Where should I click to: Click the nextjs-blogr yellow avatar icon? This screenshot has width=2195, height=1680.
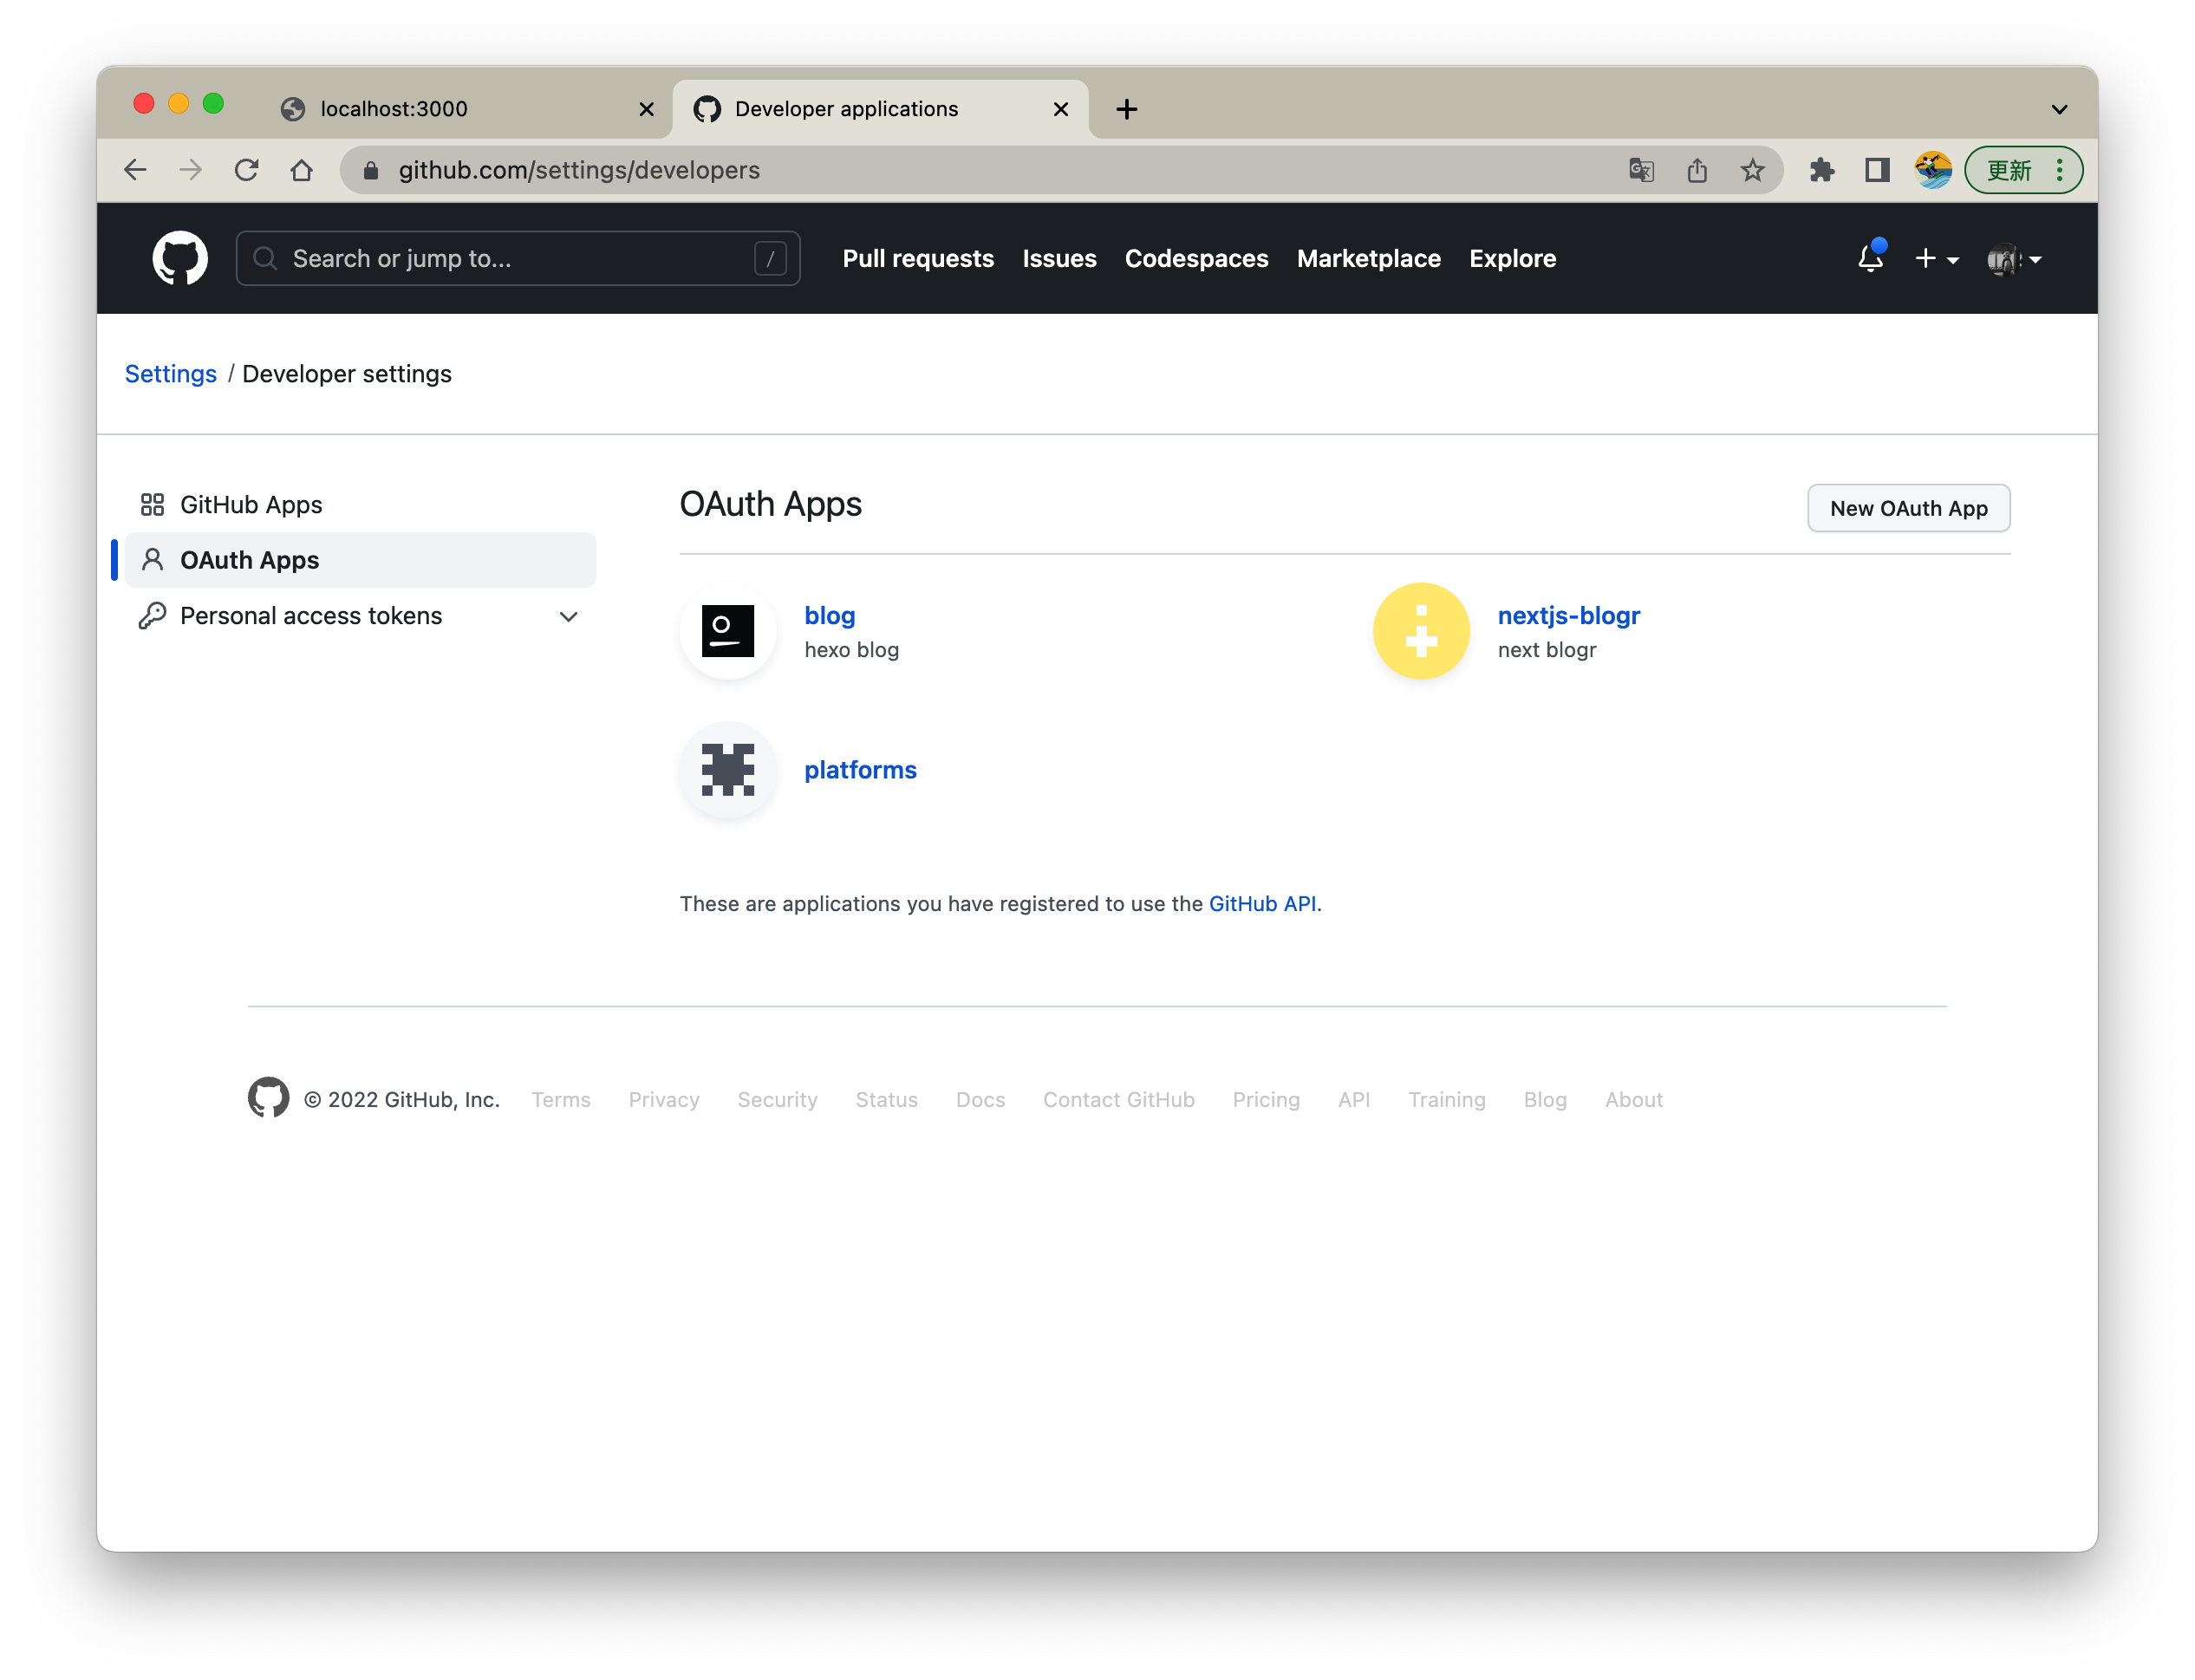[1420, 631]
